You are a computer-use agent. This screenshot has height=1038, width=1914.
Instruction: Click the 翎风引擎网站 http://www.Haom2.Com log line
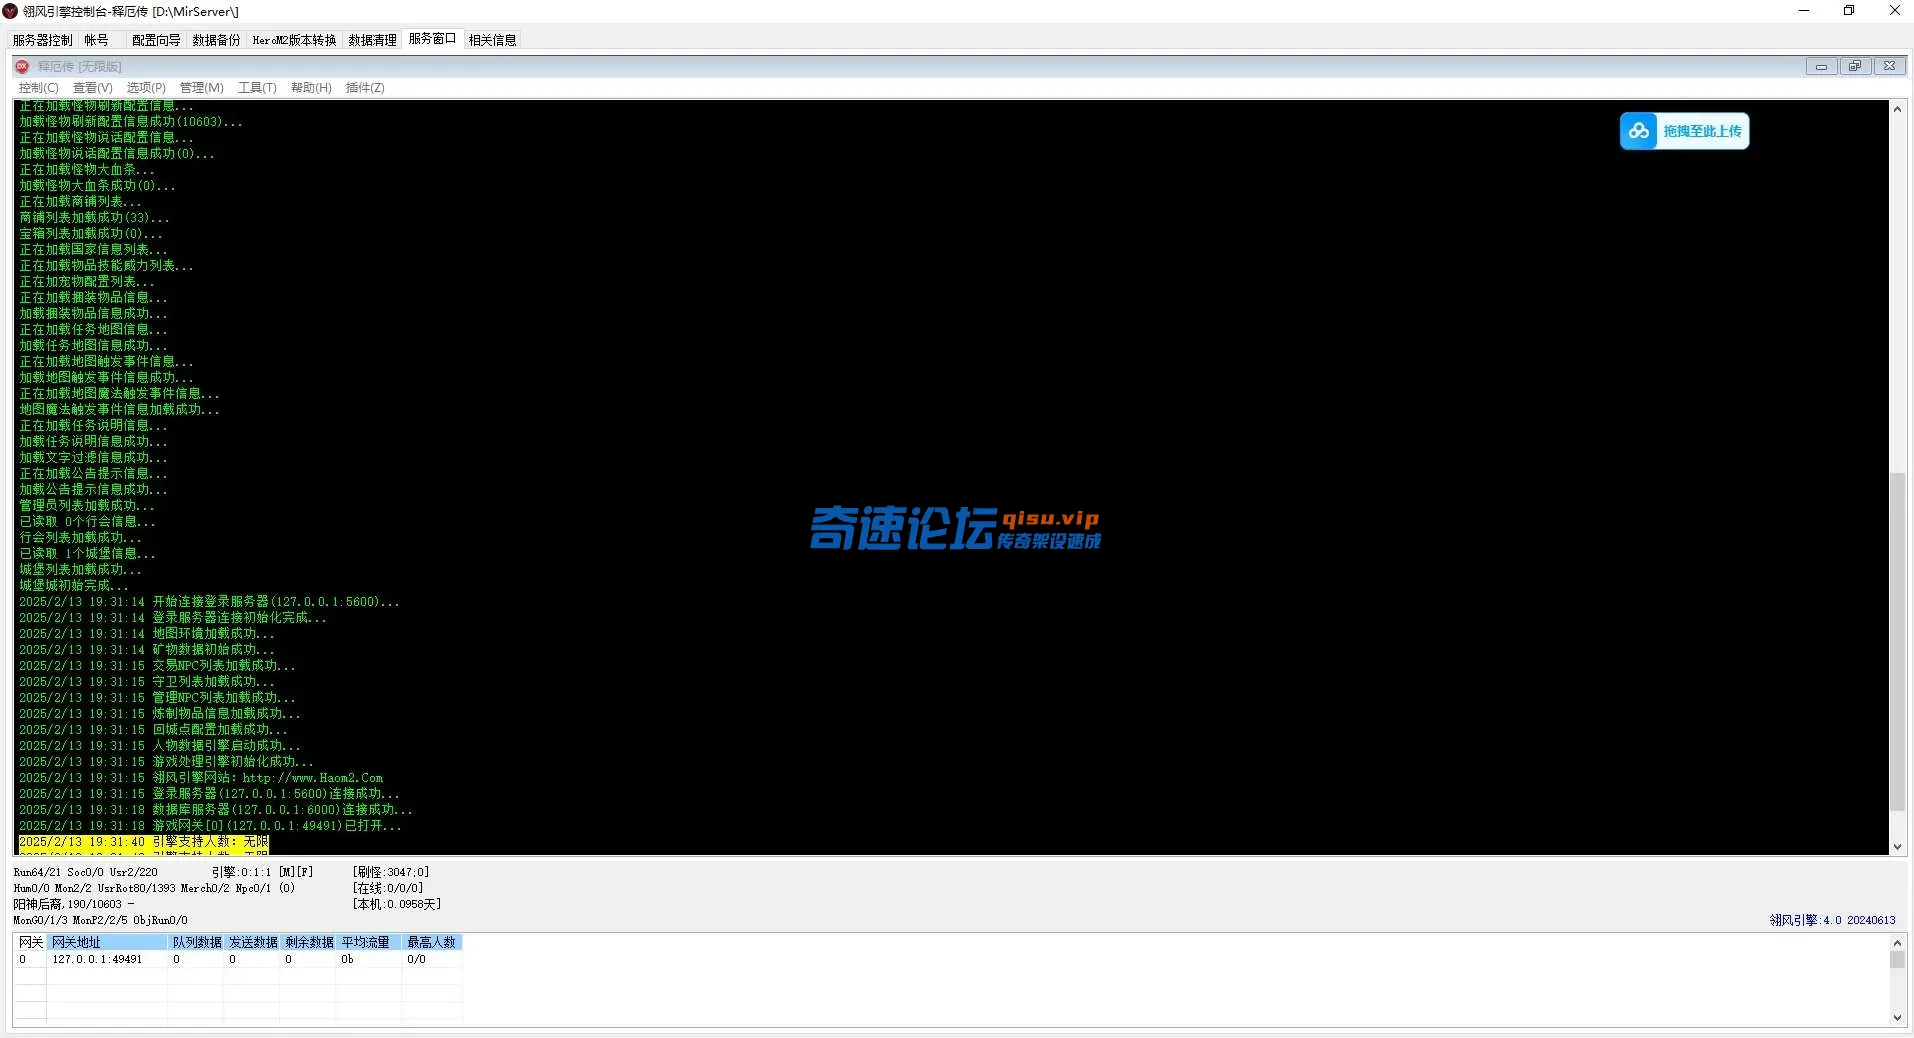(201, 778)
